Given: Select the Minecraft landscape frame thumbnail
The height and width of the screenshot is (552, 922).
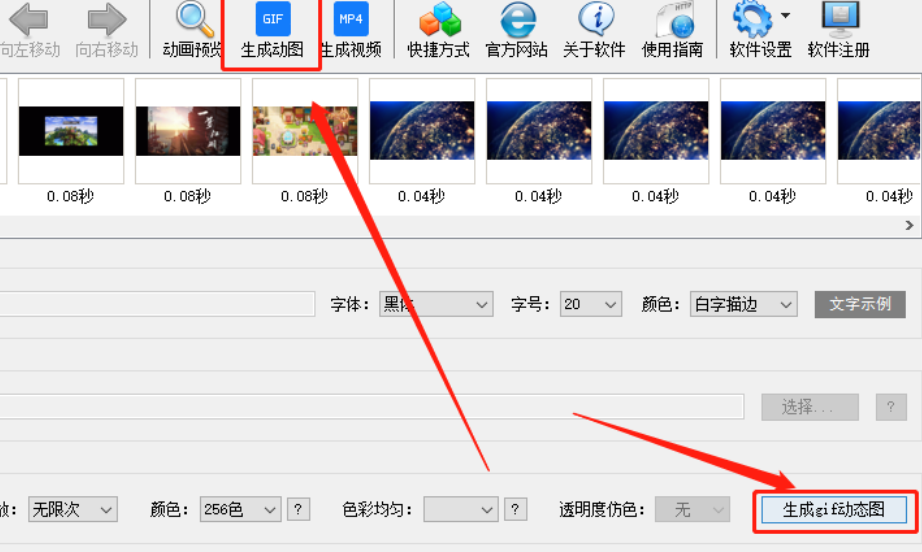Looking at the screenshot, I should click(71, 131).
